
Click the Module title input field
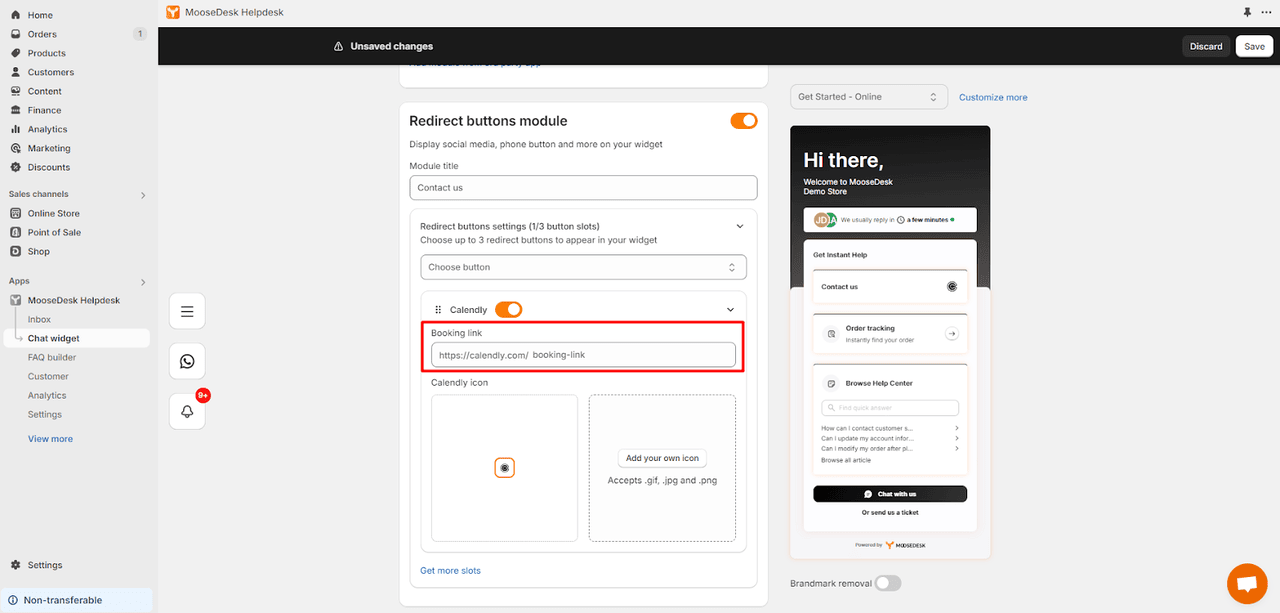tap(583, 187)
